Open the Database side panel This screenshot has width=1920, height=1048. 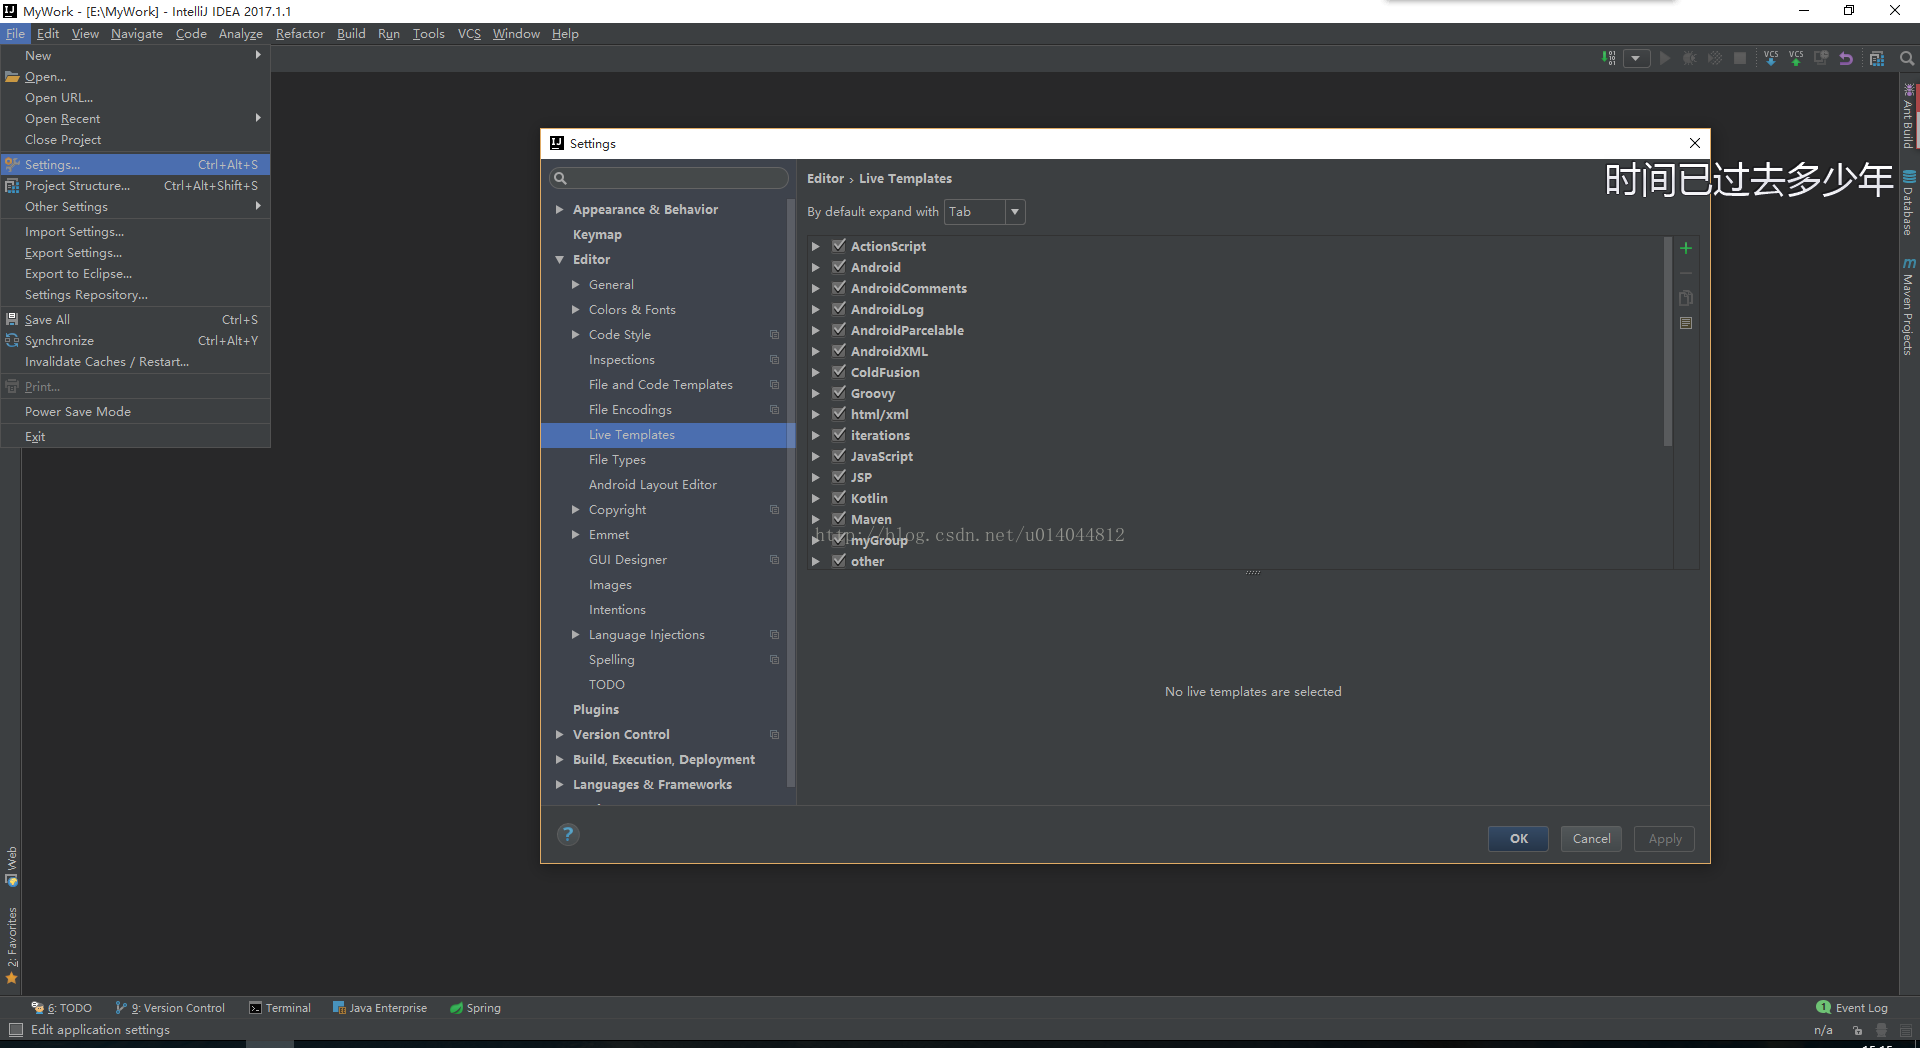(x=1908, y=204)
